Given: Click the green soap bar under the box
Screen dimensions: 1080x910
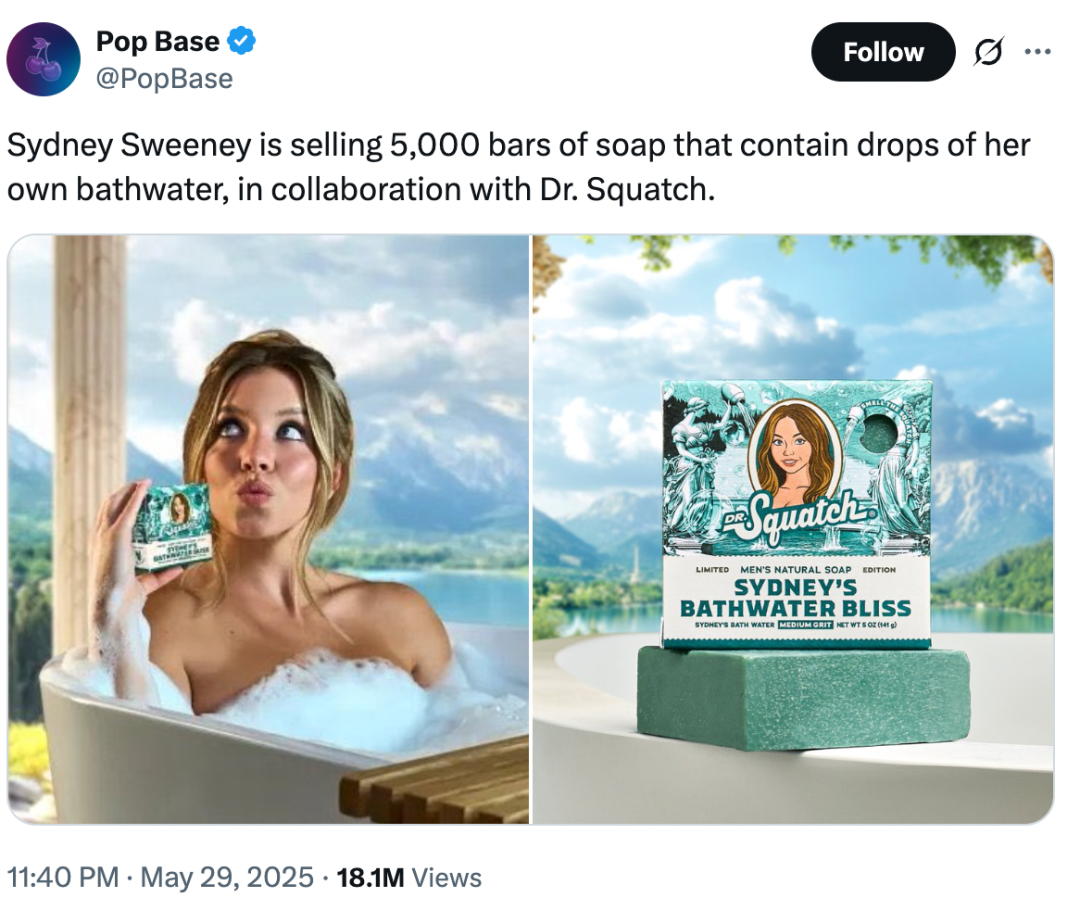Looking at the screenshot, I should point(803,698).
